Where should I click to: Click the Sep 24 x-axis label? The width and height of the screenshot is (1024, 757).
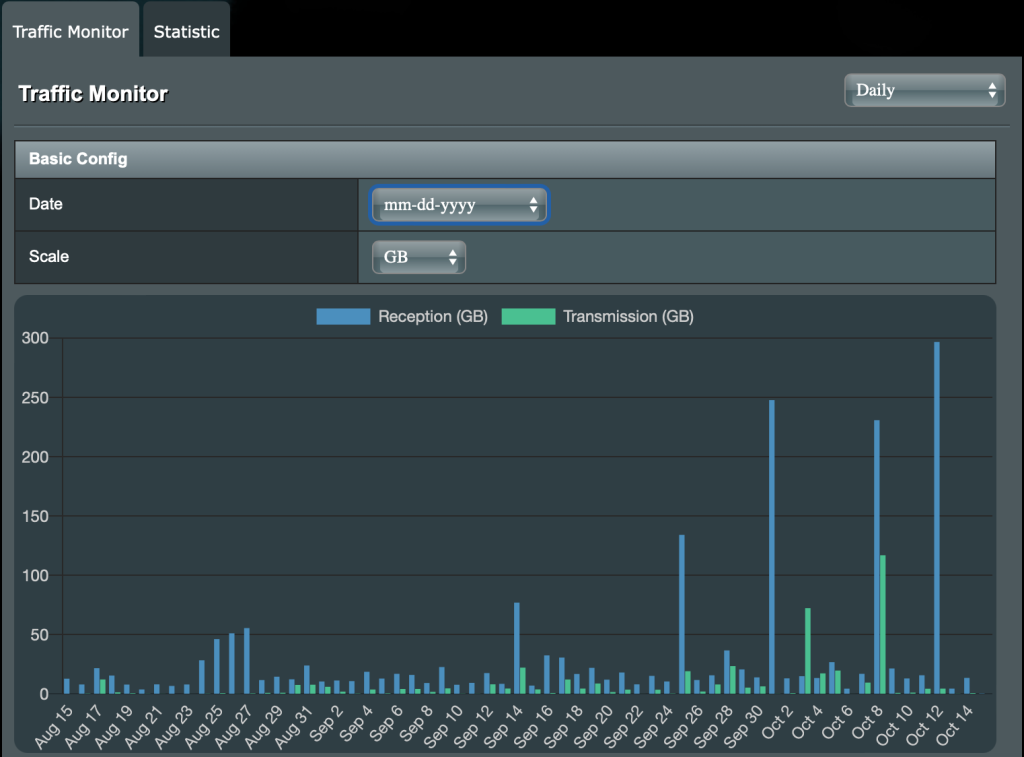[x=654, y=726]
